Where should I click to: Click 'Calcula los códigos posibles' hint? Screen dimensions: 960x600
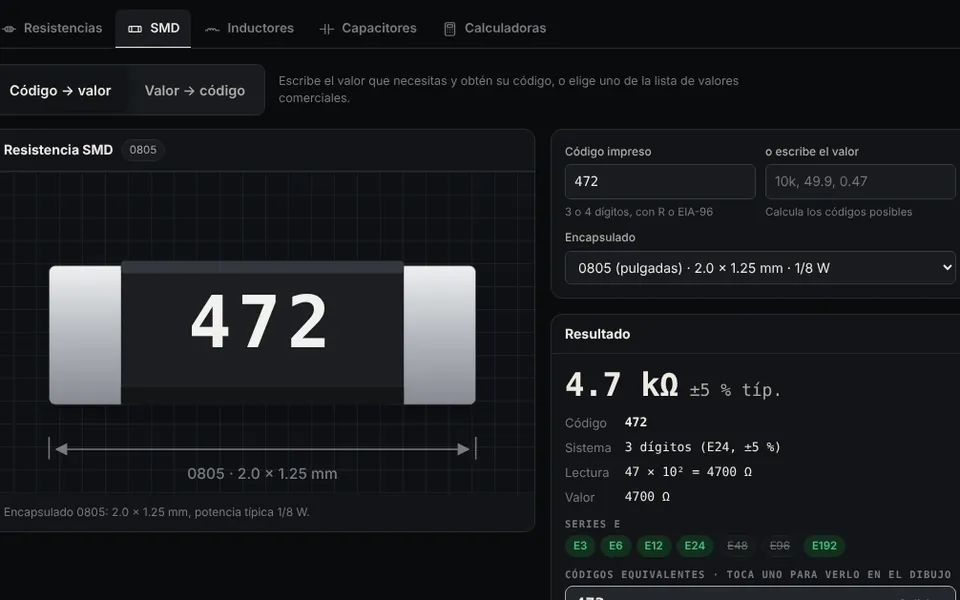[x=839, y=212]
